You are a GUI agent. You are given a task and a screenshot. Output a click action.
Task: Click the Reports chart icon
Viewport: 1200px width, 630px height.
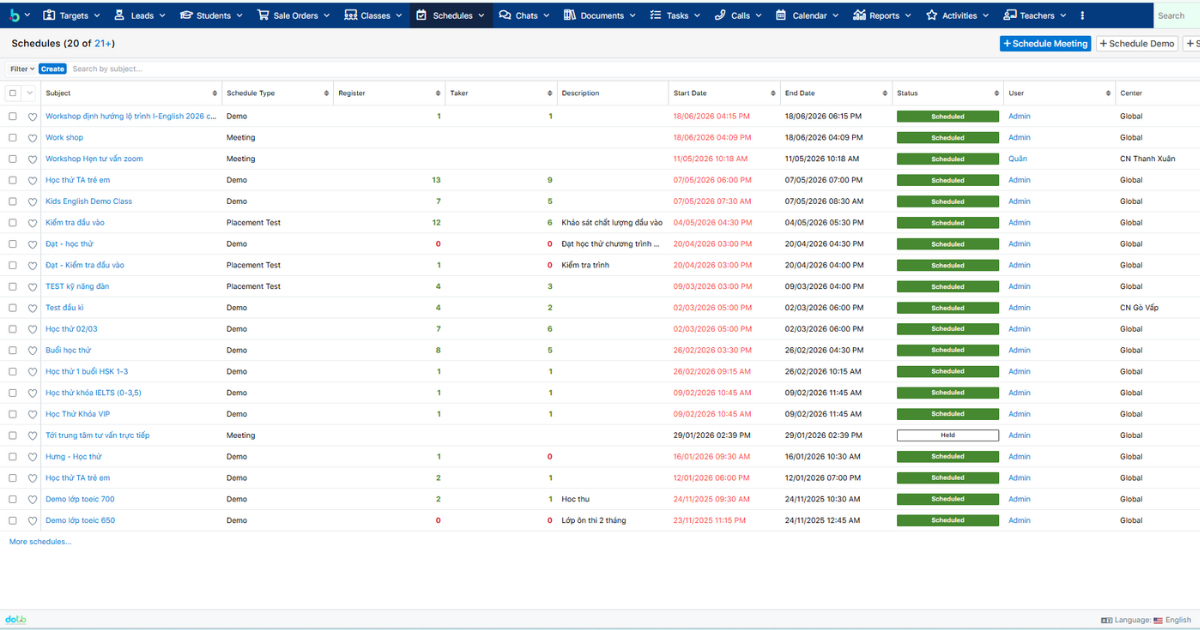coord(860,15)
